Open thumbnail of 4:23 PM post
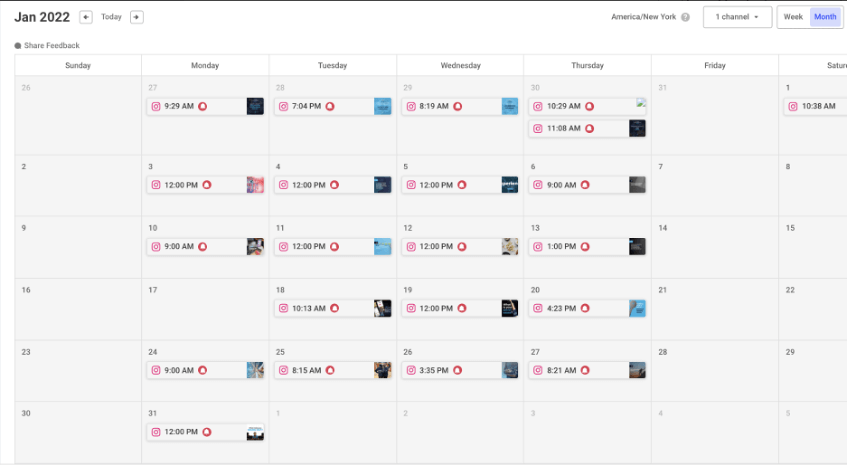 [637, 308]
